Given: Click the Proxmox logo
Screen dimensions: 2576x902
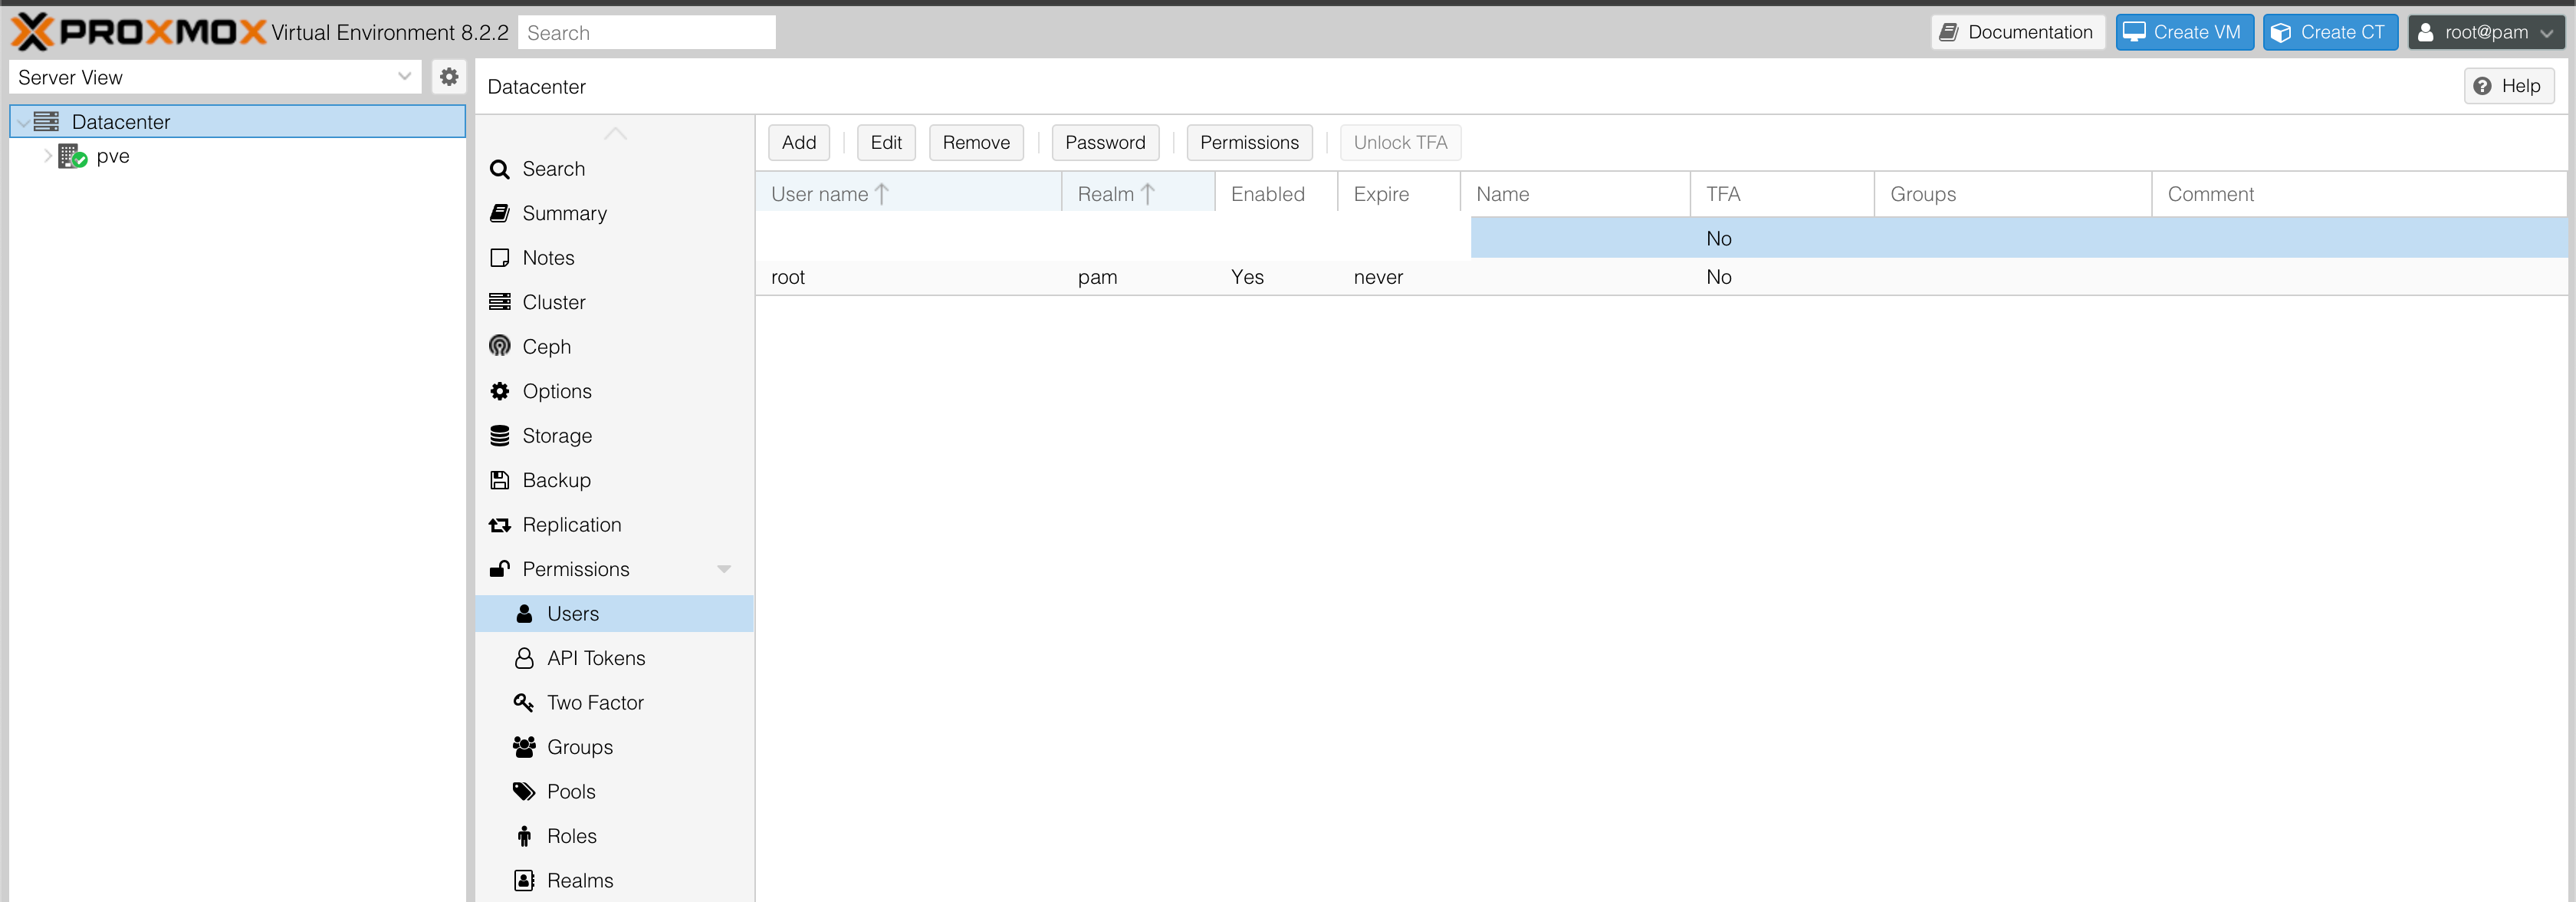Looking at the screenshot, I should click(x=138, y=32).
